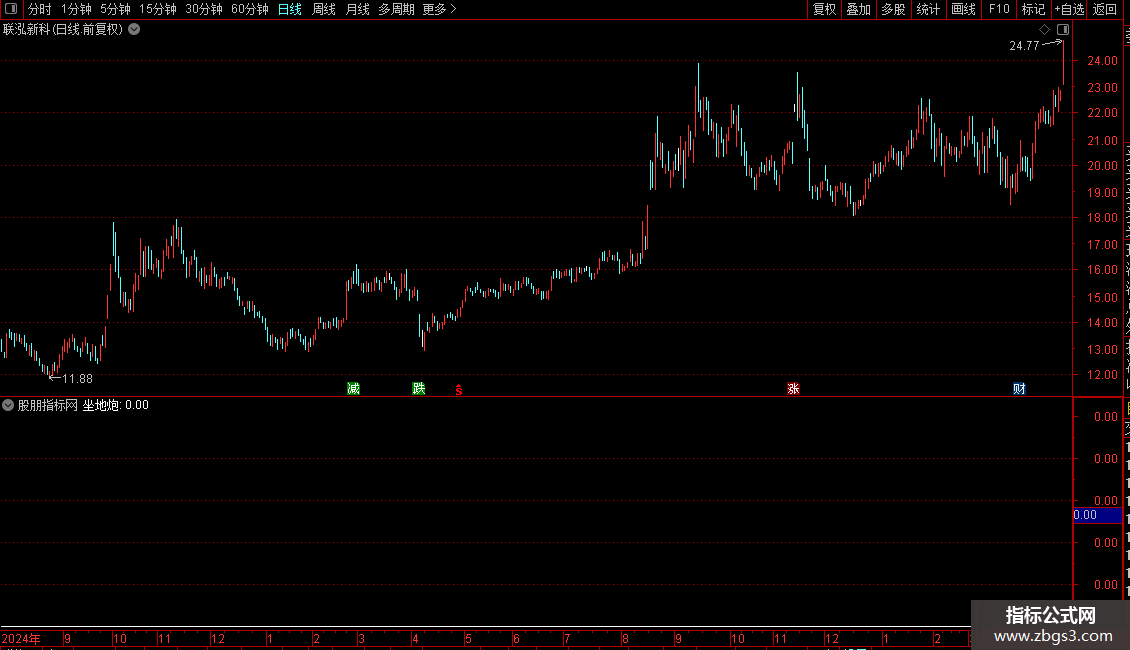Activate 画线 drawing tools
Screen dimensions: 1130x650
(x=963, y=9)
